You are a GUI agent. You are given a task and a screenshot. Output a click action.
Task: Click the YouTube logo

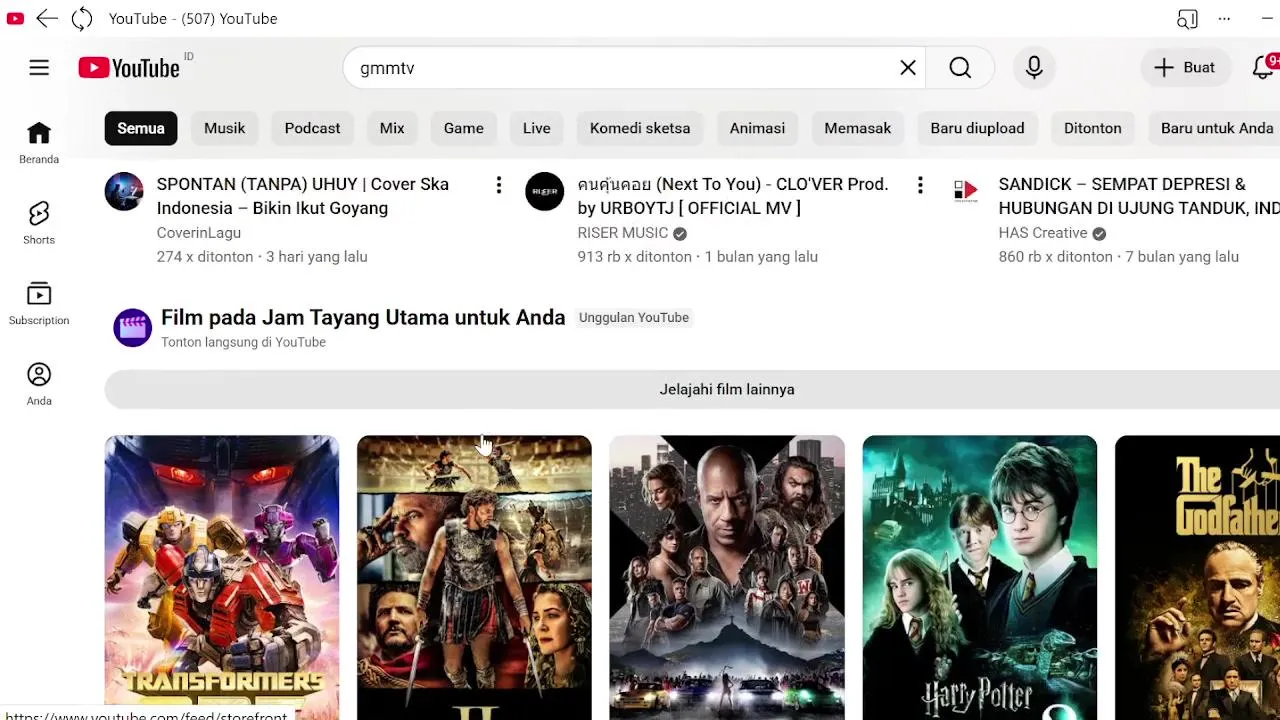coord(129,68)
